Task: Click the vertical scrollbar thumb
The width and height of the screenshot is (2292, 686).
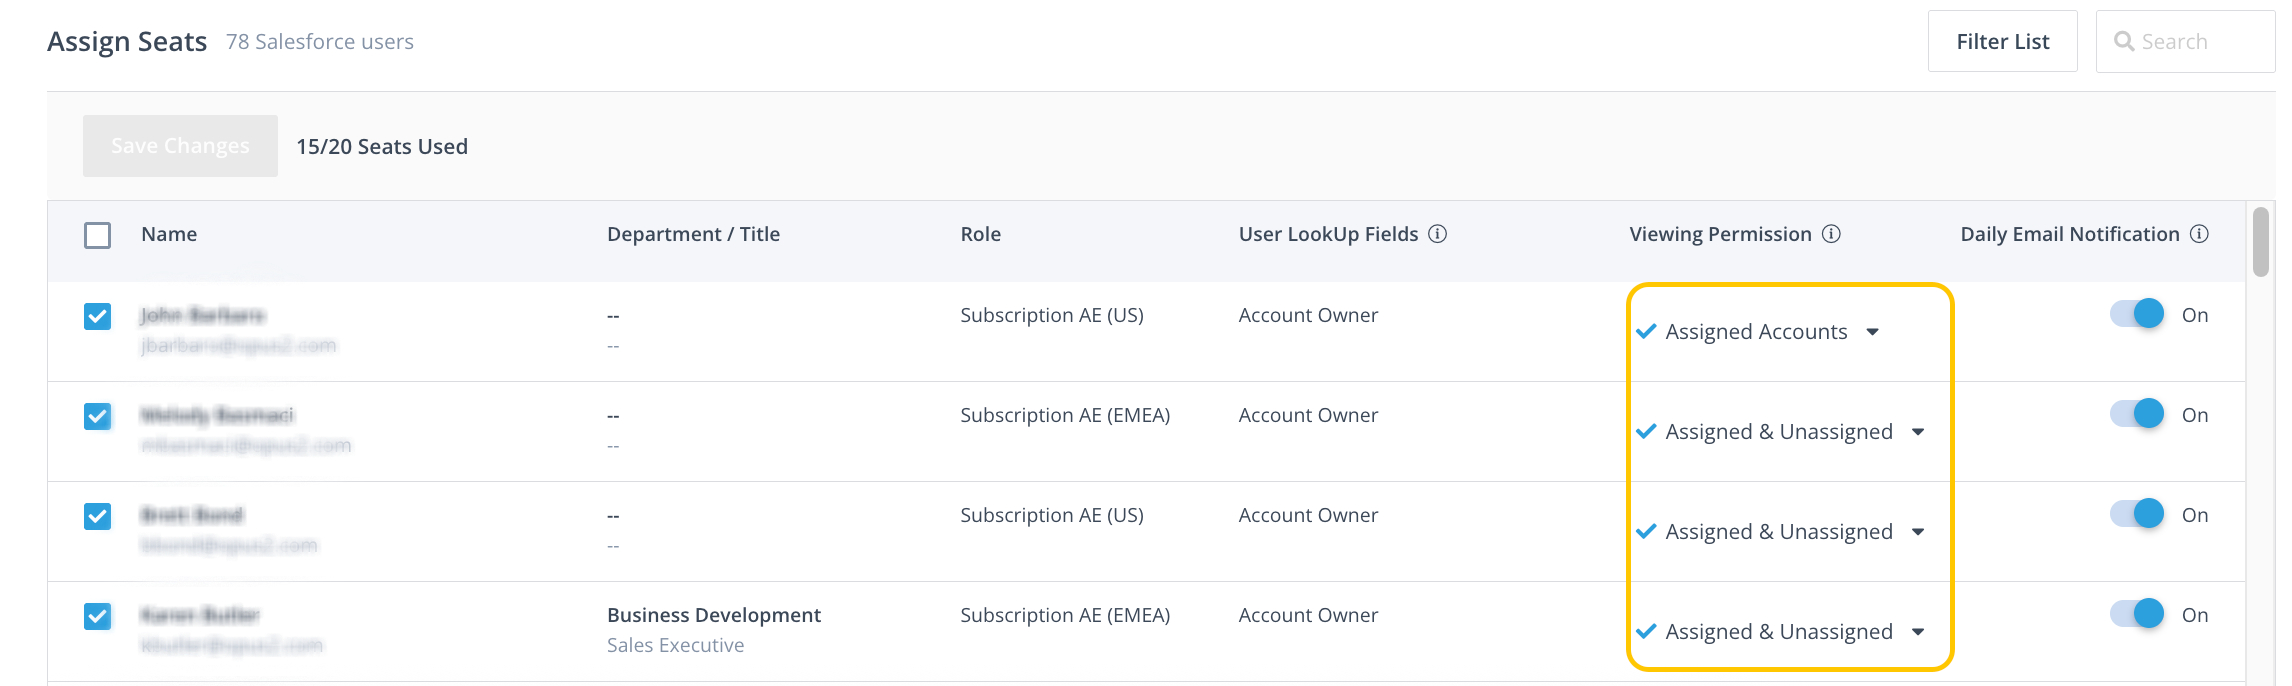Action: [x=2260, y=242]
